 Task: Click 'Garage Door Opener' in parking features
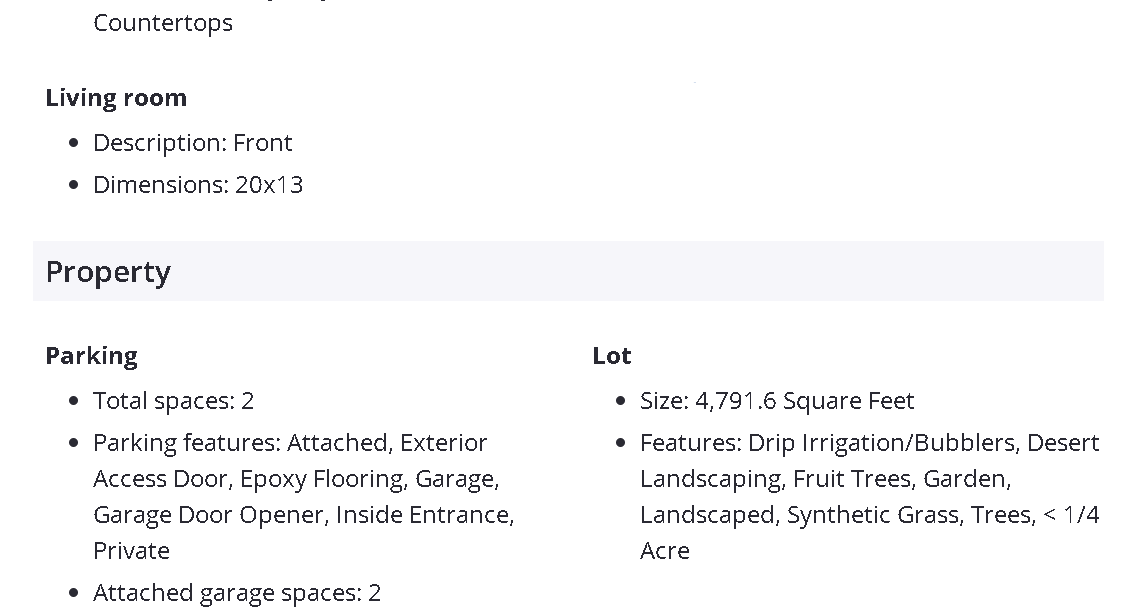tap(210, 515)
